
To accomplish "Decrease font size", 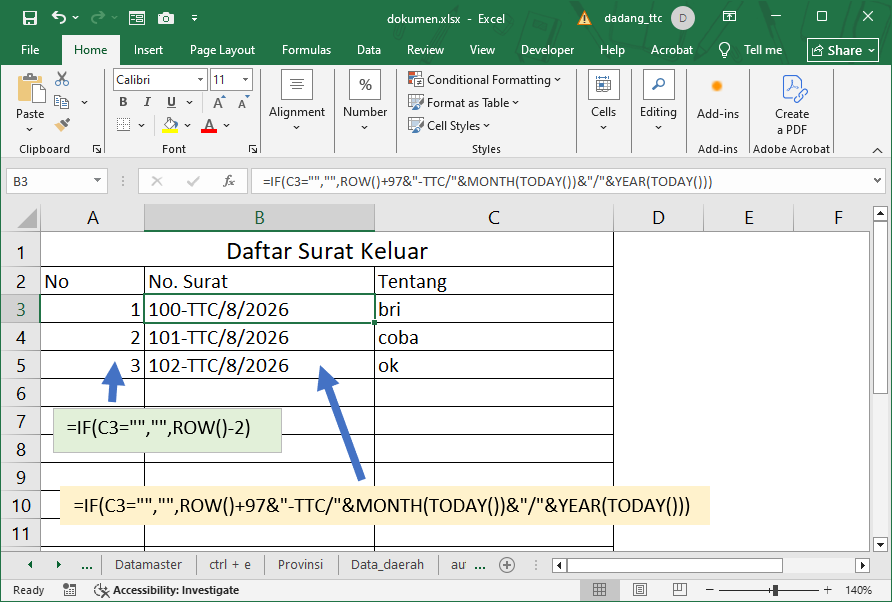I will click(243, 102).
